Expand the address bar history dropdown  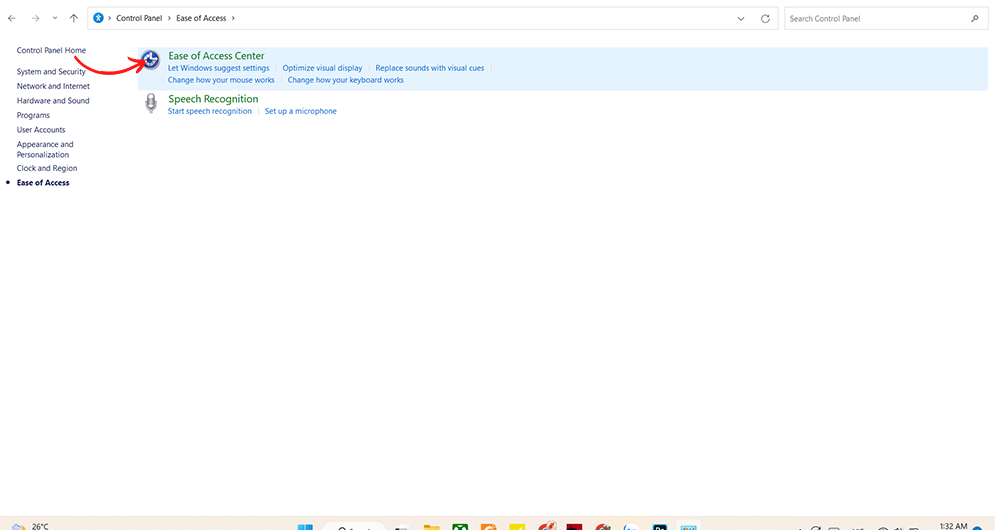(x=741, y=18)
